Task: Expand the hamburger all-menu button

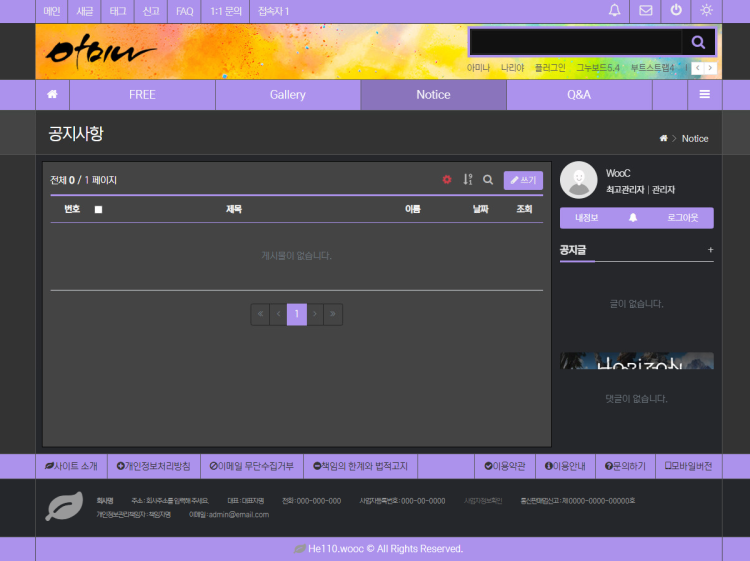Action: (705, 95)
